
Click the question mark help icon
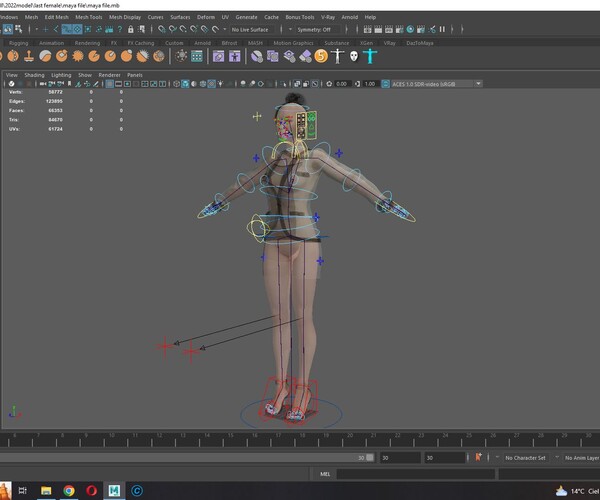[x=120, y=29]
